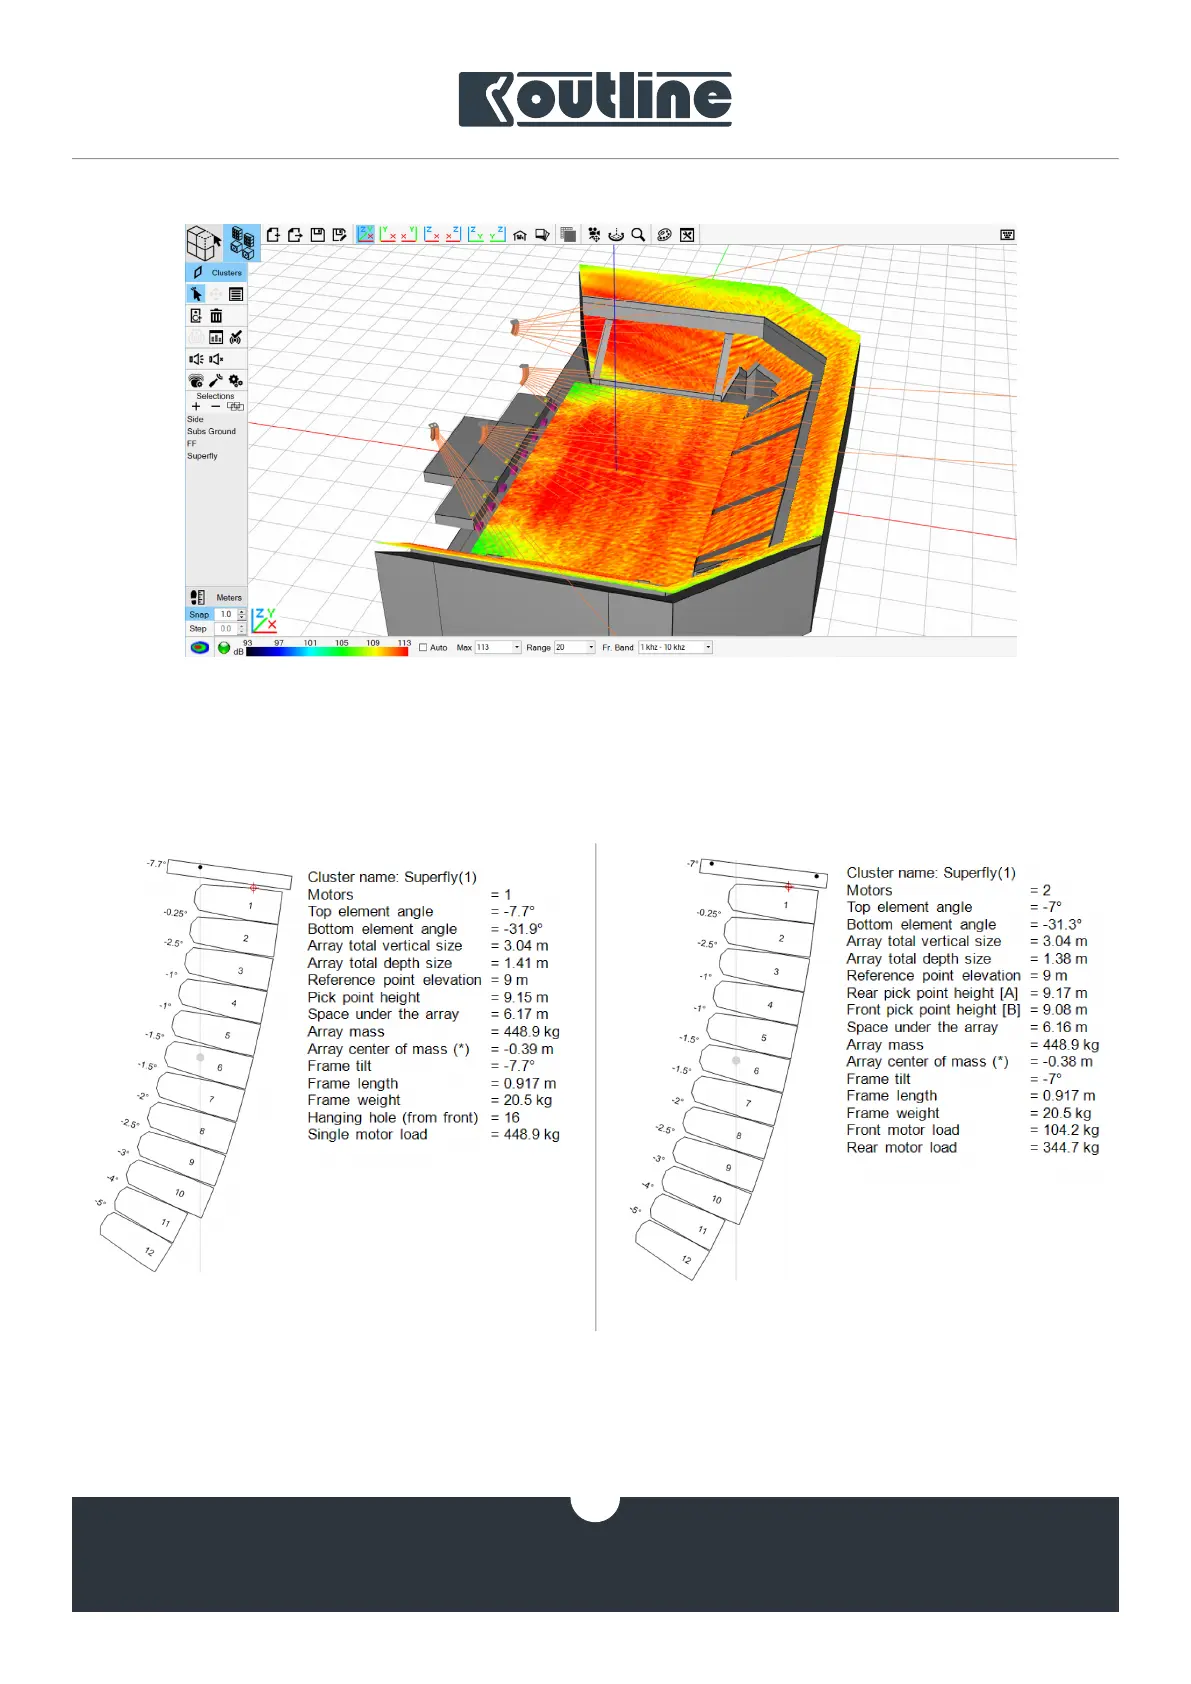Enable the Auto checkbox
The height and width of the screenshot is (1684, 1191).
coord(423,648)
